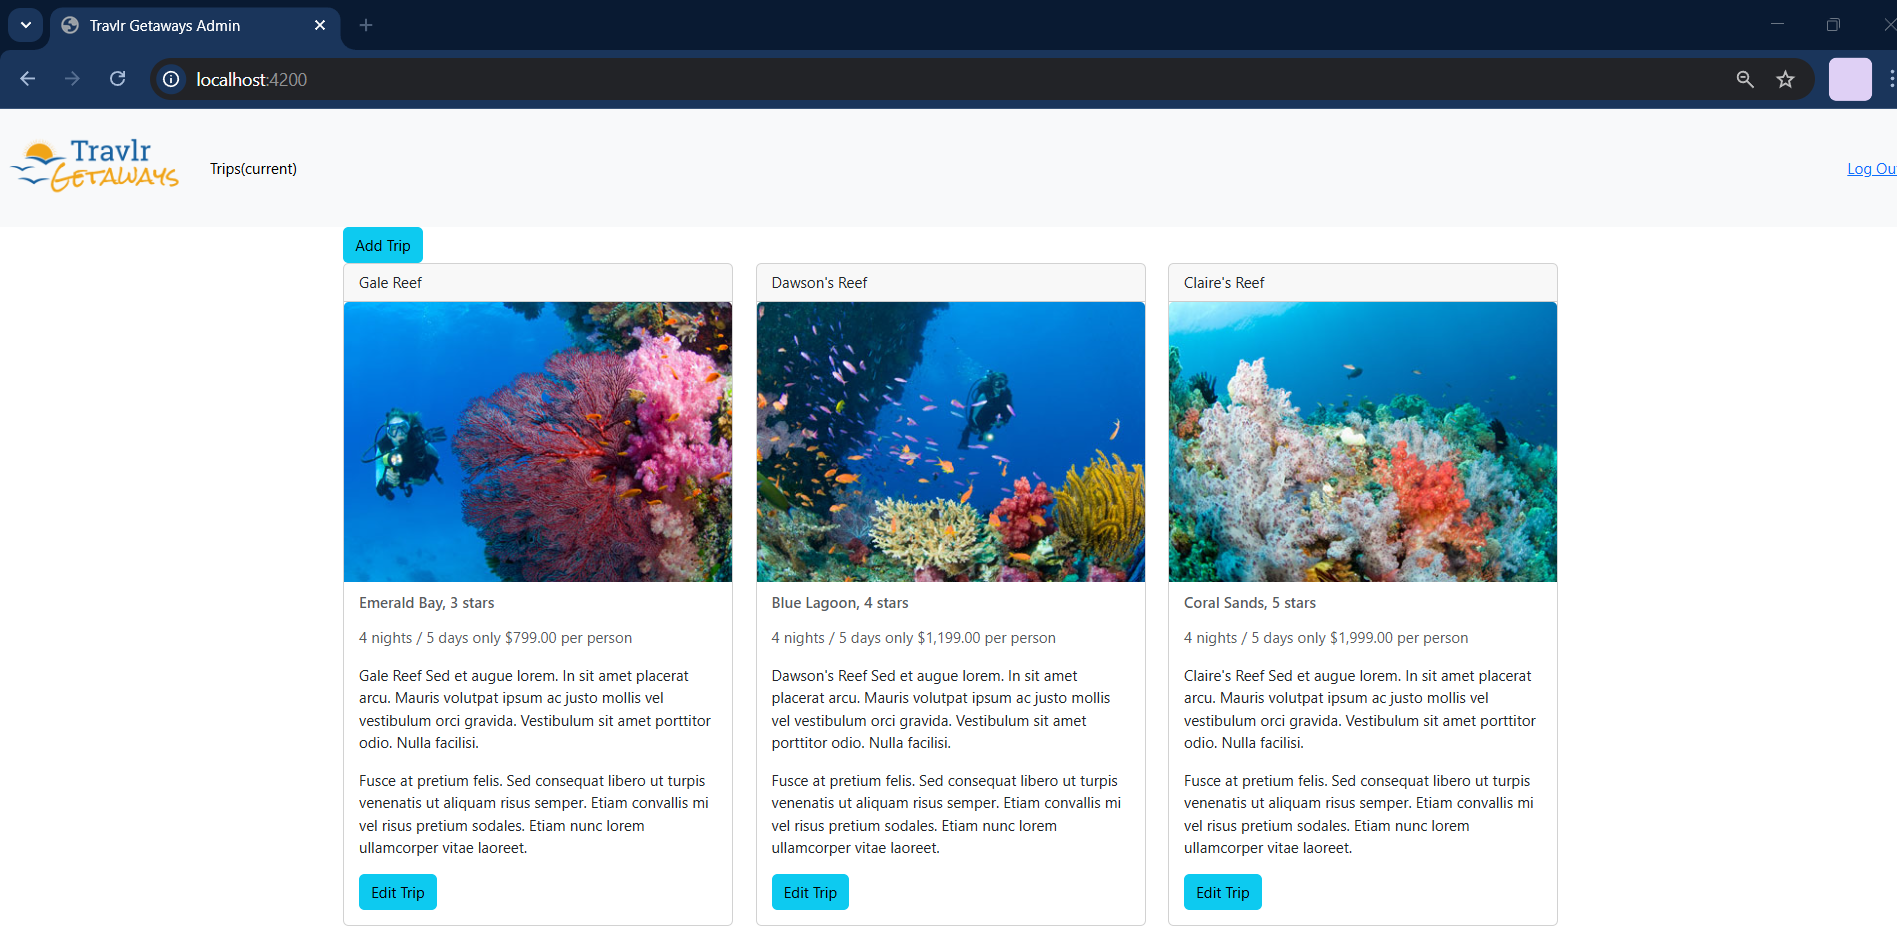1897x947 pixels.
Task: Click the Log Out link
Action: click(1871, 169)
